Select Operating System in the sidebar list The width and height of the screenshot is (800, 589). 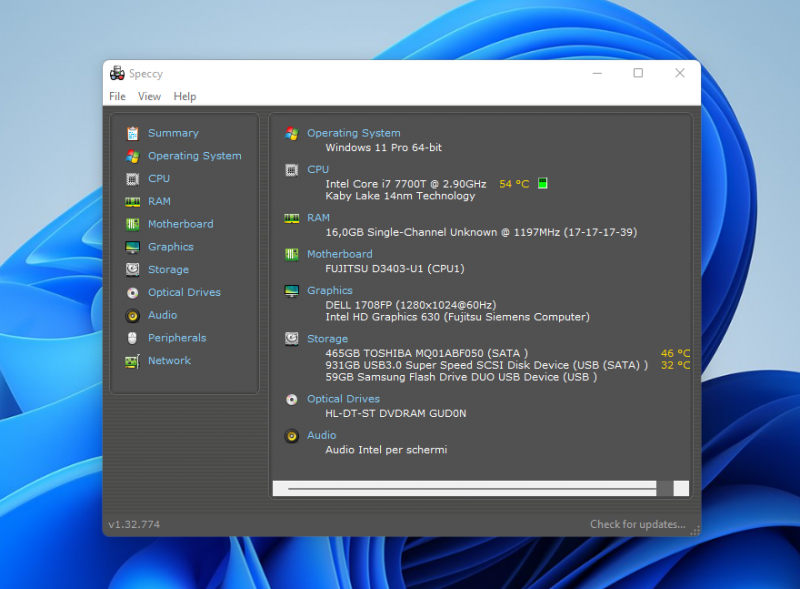pos(194,156)
